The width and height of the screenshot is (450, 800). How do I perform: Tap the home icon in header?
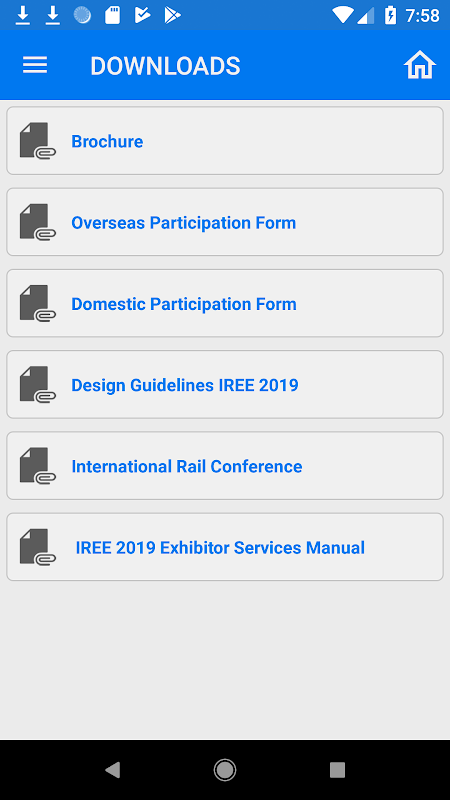tap(420, 65)
